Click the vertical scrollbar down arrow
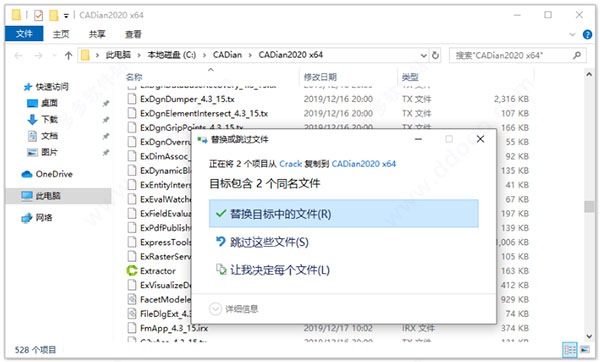The width and height of the screenshot is (600, 362). pos(589,336)
